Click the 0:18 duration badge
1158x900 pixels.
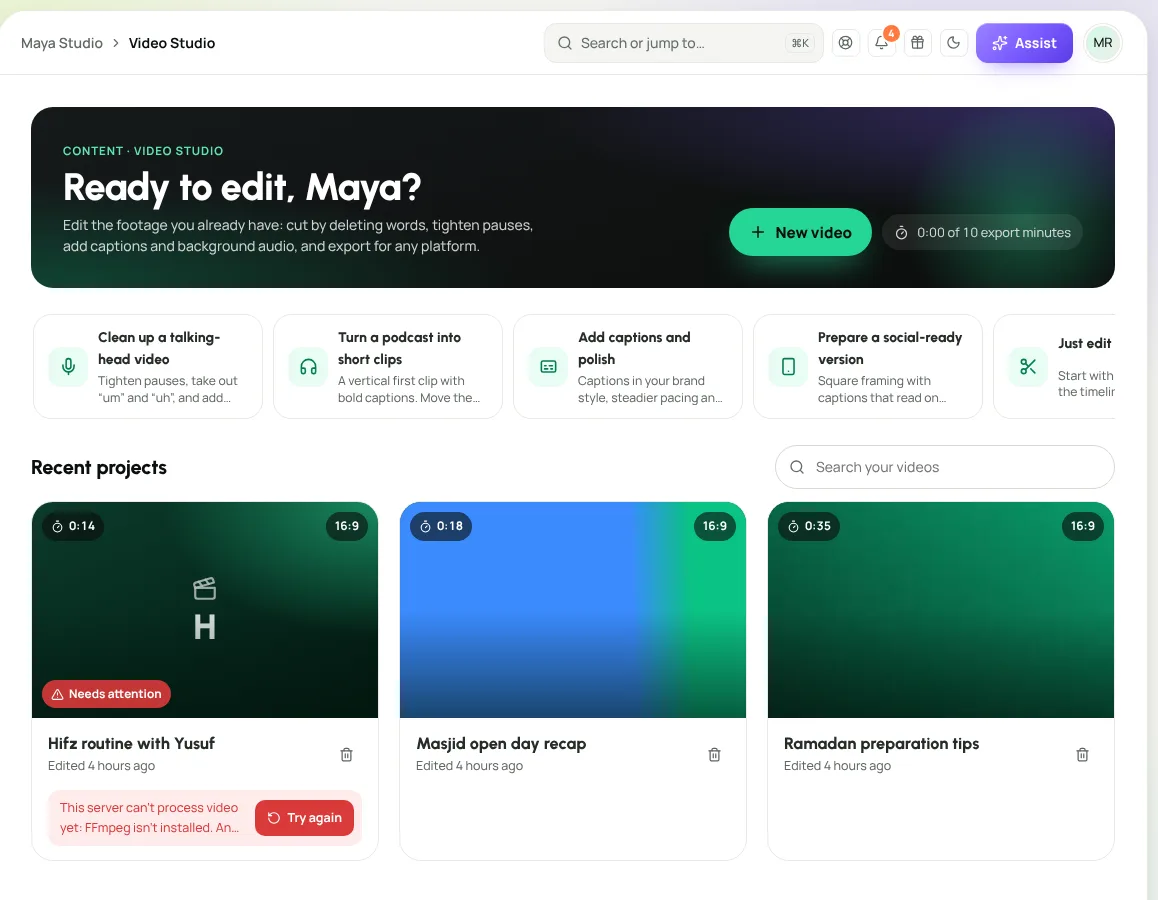(442, 526)
